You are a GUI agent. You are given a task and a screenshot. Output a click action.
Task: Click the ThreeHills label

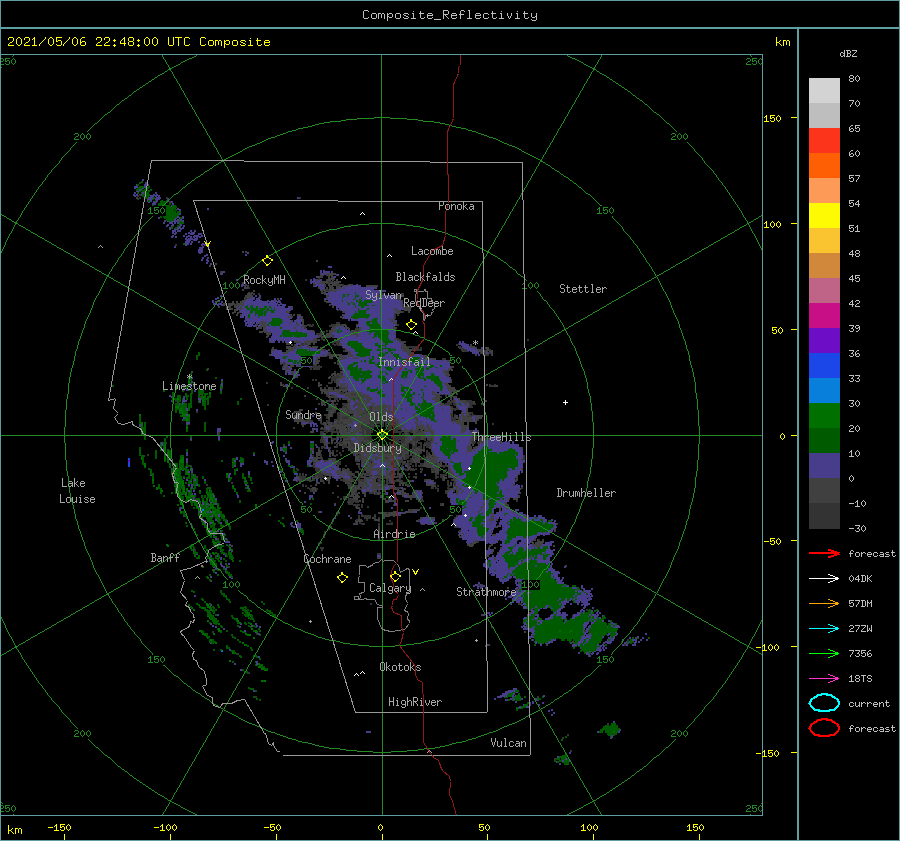pyautogui.click(x=501, y=437)
